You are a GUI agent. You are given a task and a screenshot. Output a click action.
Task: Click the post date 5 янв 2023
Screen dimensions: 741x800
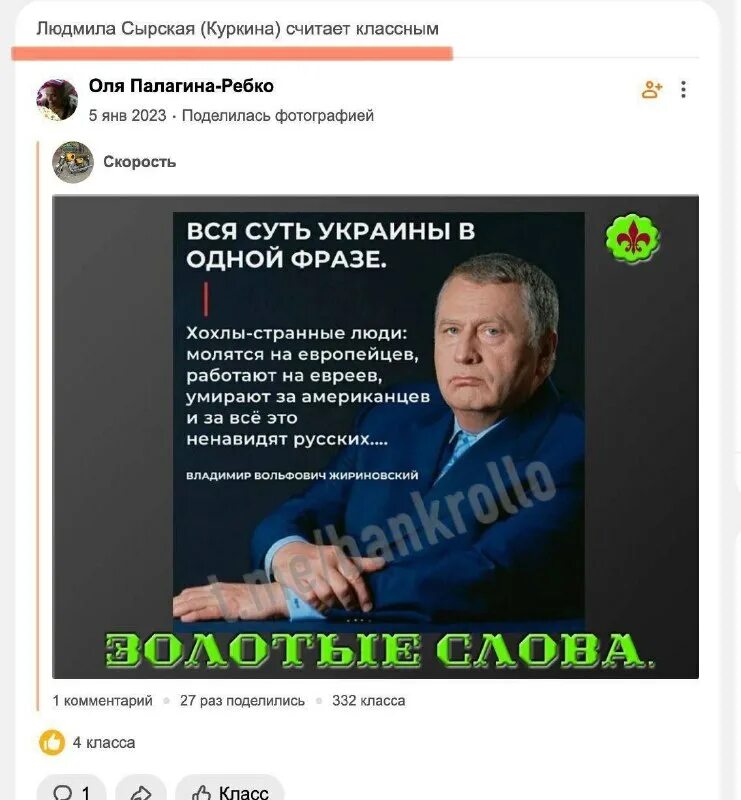click(x=128, y=116)
